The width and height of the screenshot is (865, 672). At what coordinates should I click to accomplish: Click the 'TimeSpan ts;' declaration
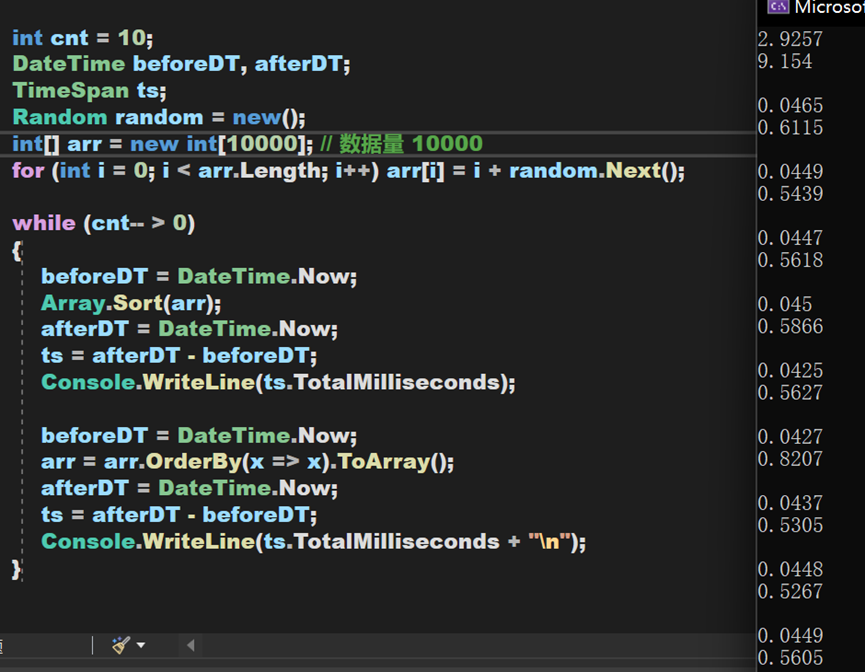point(89,90)
